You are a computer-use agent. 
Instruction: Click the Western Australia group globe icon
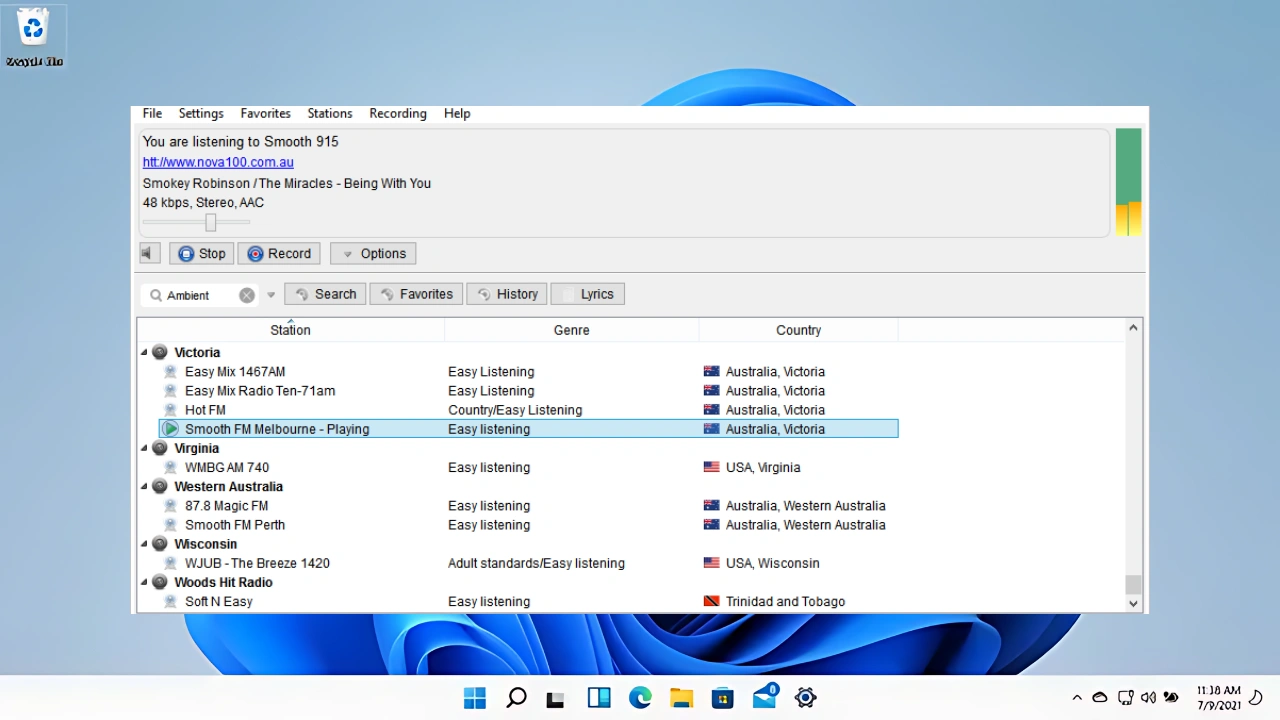coord(159,486)
